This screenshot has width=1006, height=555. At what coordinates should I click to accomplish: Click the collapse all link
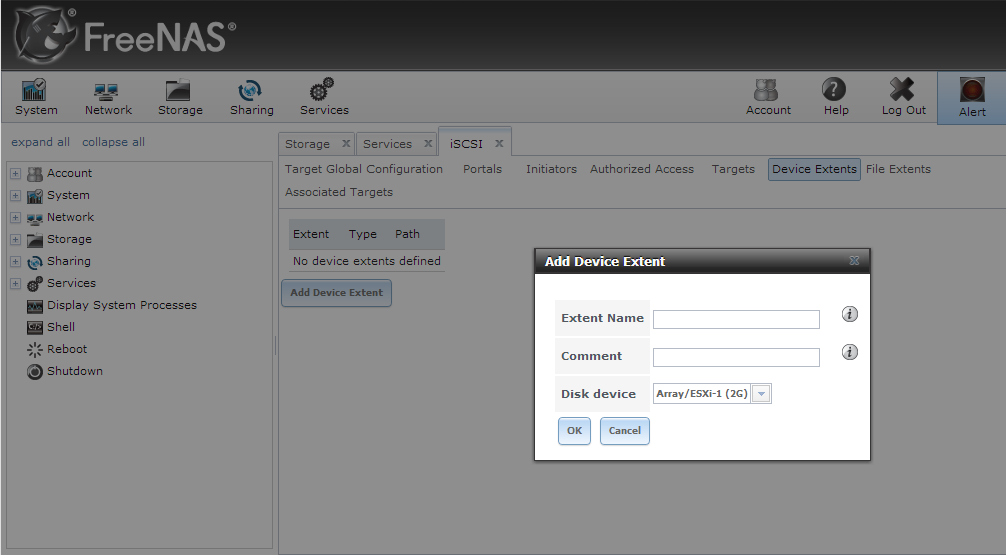point(114,142)
